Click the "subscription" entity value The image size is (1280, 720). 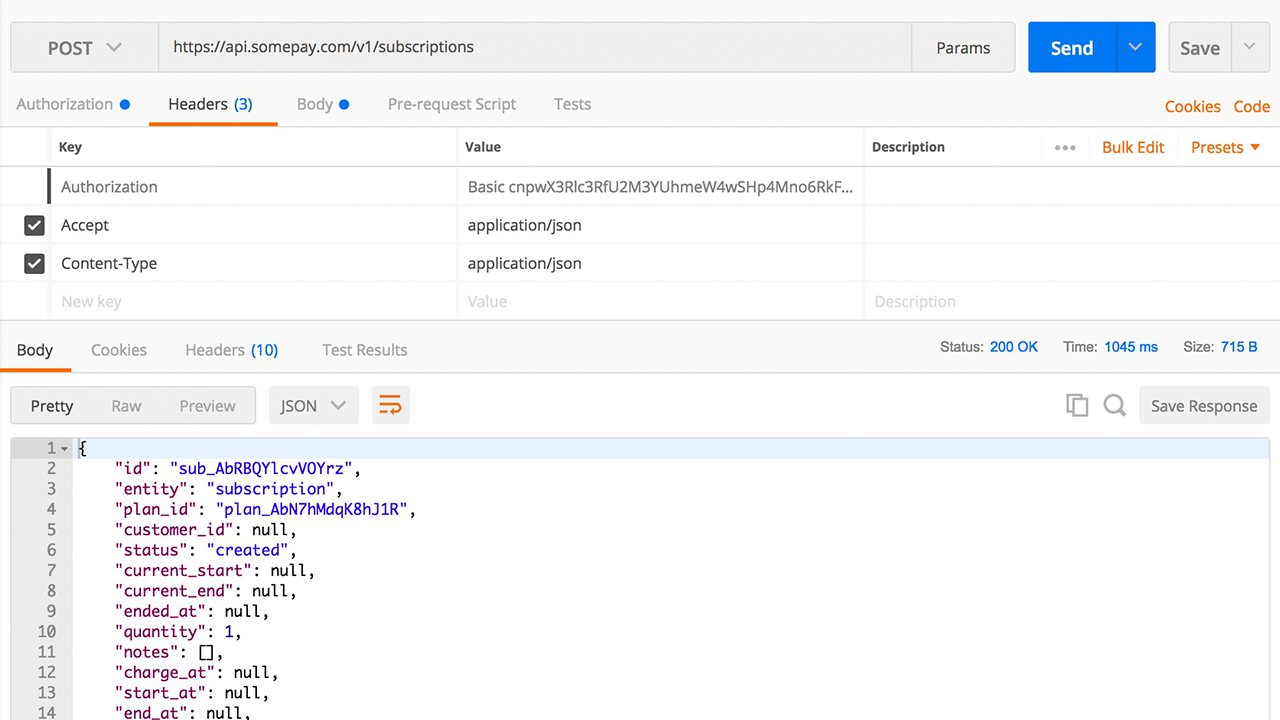click(270, 489)
